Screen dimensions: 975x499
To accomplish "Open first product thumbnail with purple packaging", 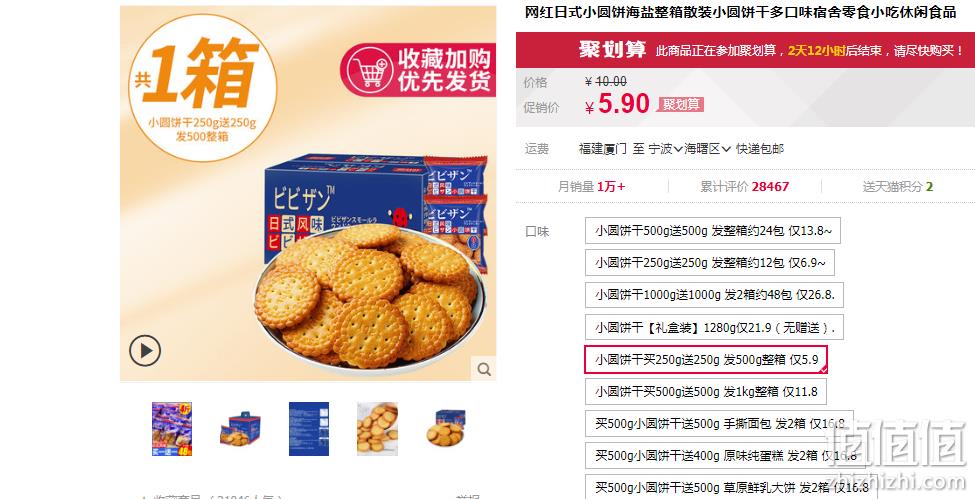I will coord(172,429).
